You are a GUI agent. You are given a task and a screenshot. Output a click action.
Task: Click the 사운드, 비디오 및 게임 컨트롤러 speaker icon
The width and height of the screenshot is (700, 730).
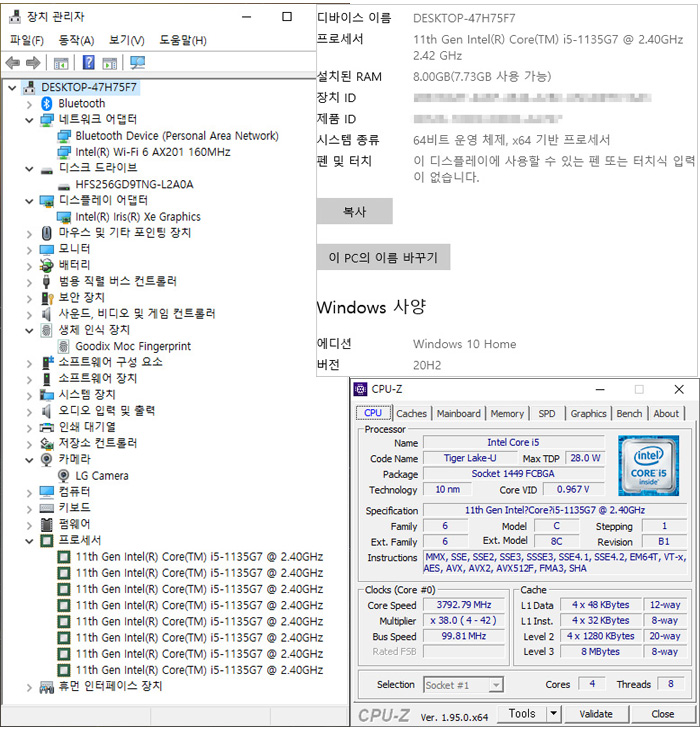pos(46,314)
